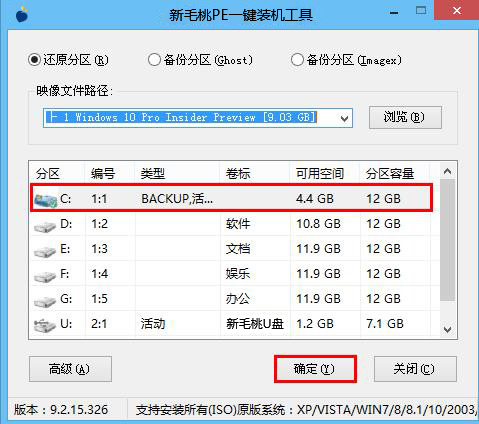The image size is (479, 424).
Task: Choose the 备份分区 (Imagex) radio button
Action: click(x=297, y=60)
